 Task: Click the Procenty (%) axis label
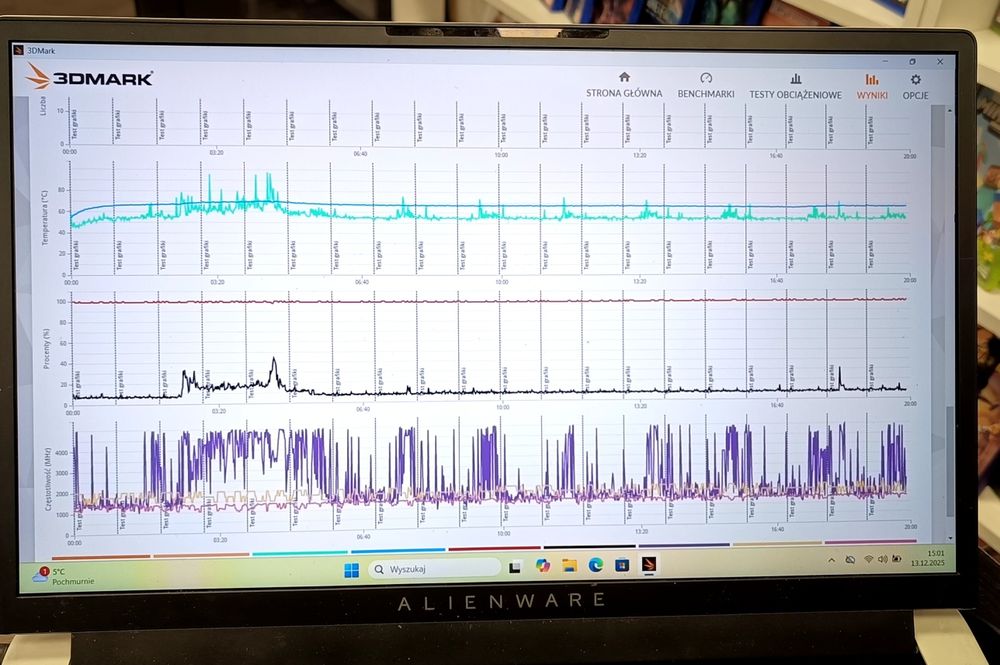point(46,349)
